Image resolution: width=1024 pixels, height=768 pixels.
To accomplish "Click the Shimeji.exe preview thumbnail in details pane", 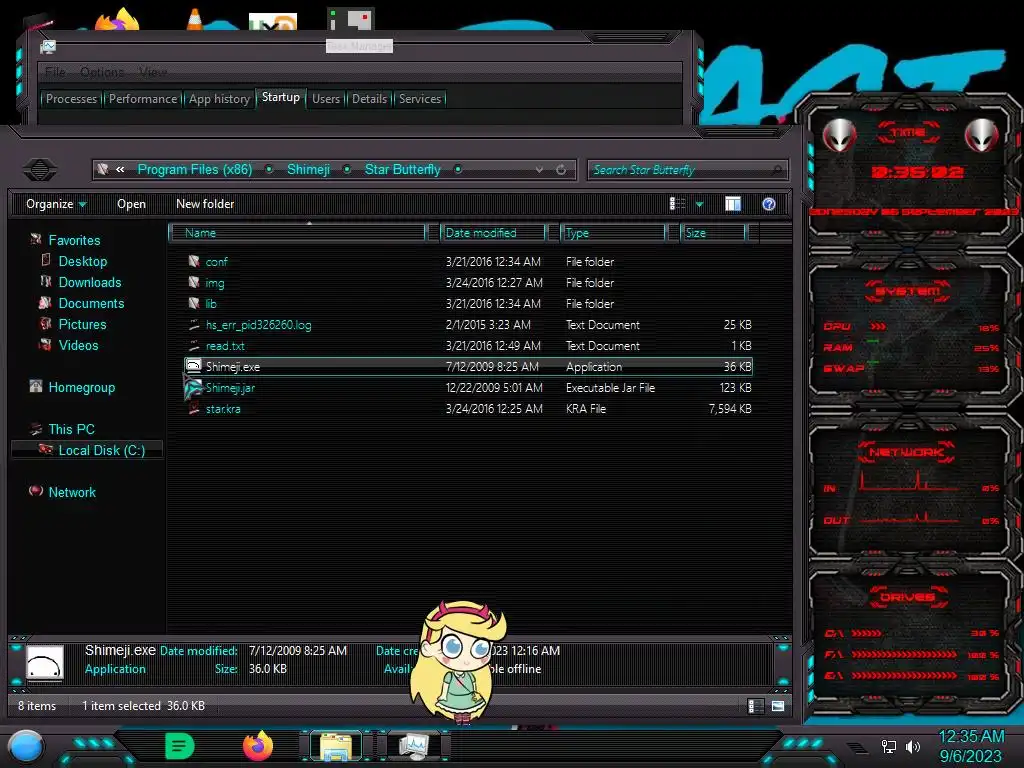I will pos(45,664).
